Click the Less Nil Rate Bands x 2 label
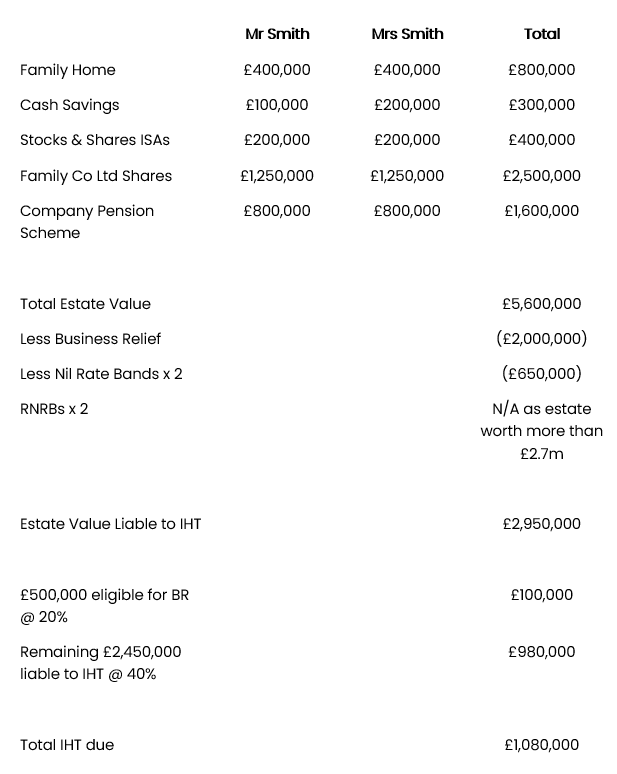The image size is (617, 774). [x=101, y=374]
